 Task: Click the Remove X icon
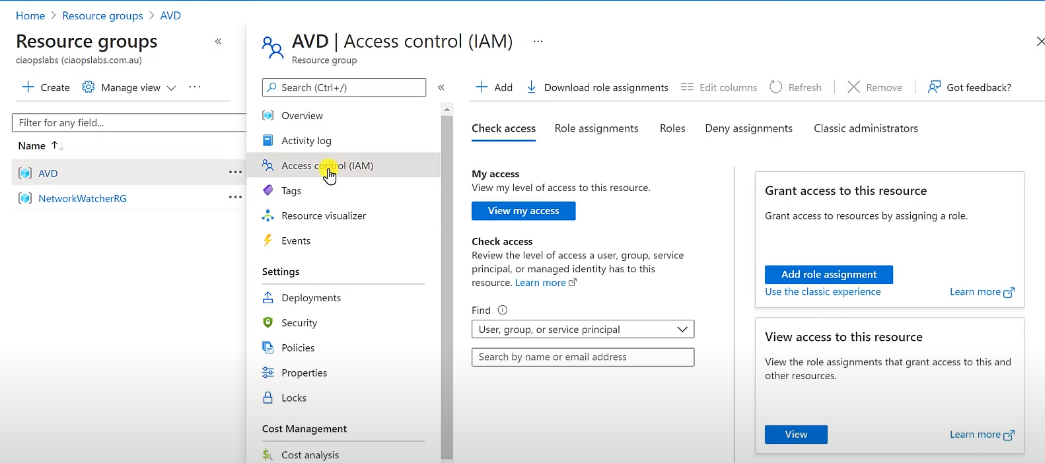coord(853,87)
